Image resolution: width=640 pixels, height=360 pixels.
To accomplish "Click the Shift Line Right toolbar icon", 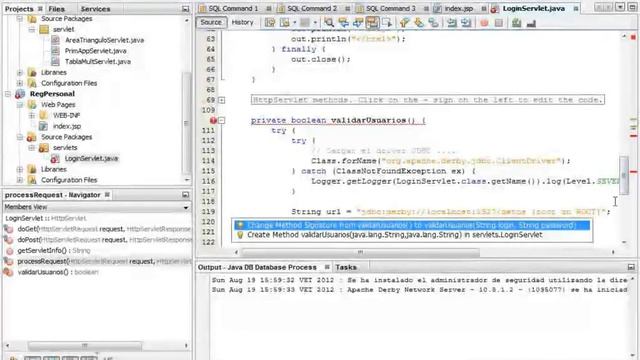I will (x=466, y=23).
